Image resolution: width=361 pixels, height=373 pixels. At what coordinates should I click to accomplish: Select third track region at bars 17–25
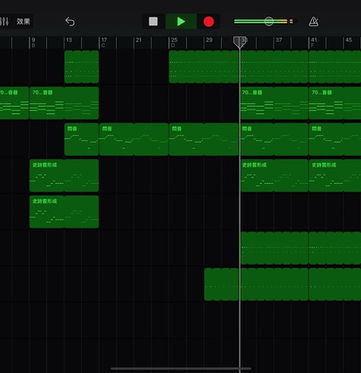point(134,139)
